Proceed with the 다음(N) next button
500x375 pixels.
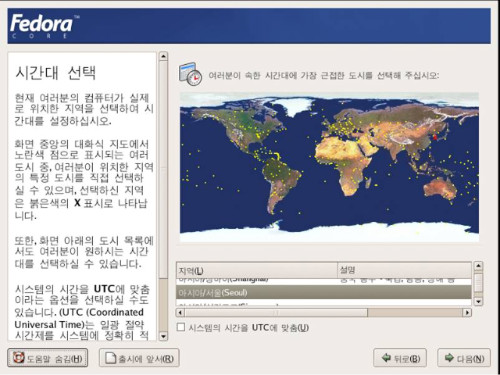pos(464,358)
